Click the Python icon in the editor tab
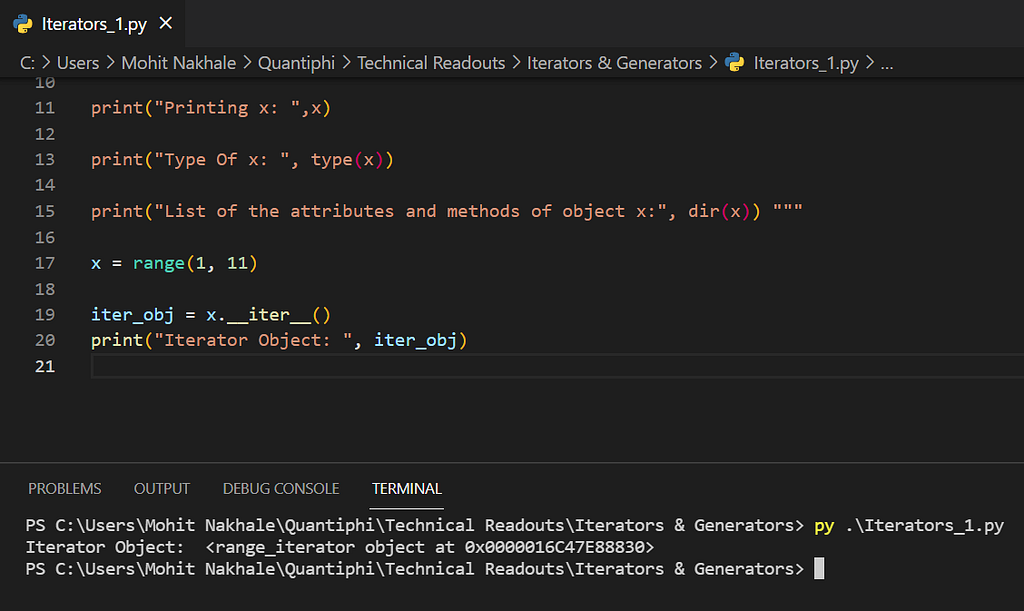 click(x=23, y=24)
